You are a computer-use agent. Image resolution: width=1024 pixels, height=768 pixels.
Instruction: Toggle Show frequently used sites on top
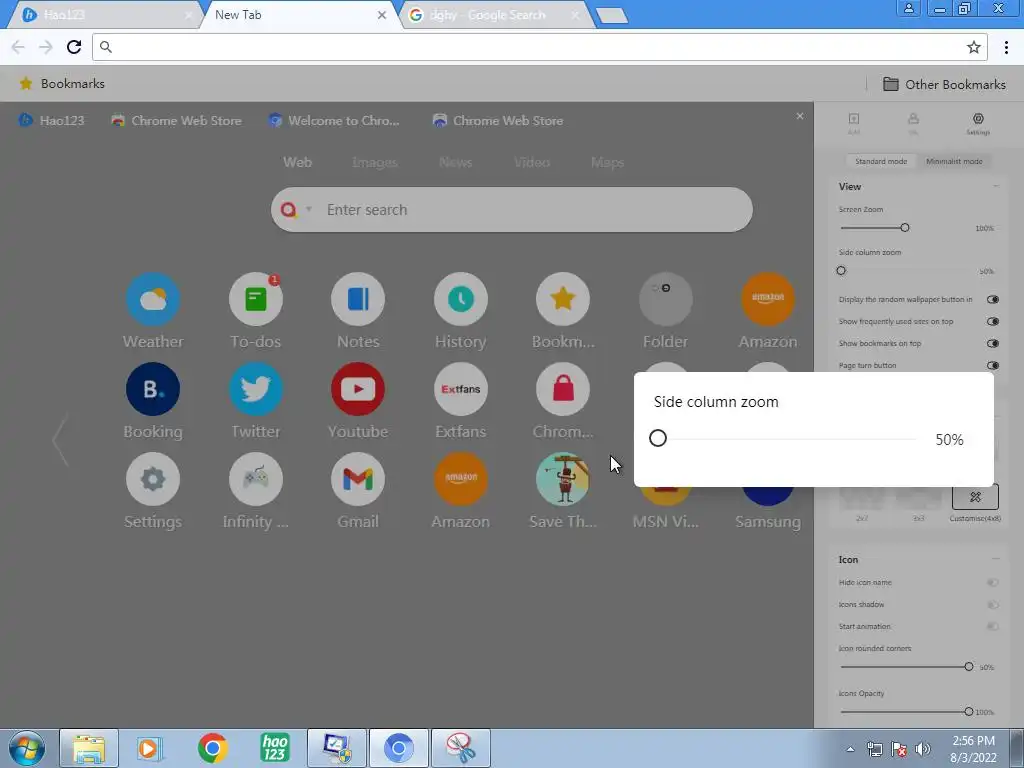pyautogui.click(x=993, y=321)
